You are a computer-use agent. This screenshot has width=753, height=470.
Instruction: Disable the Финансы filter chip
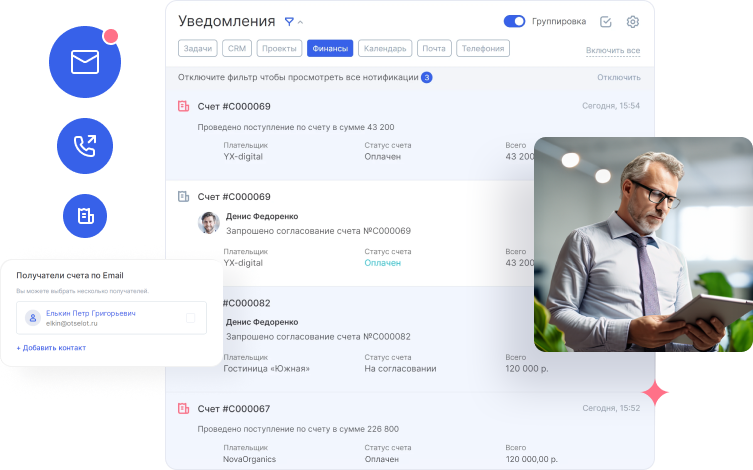[x=329, y=48]
